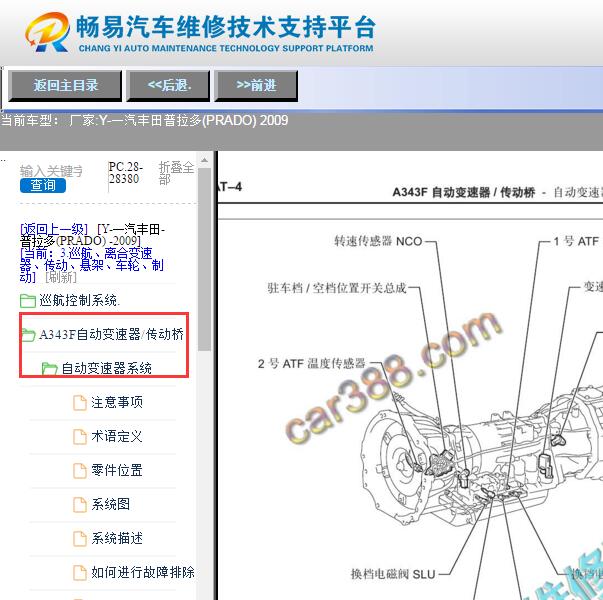
Task: Click the document icon beside 系统图
Action: pyautogui.click(x=80, y=505)
